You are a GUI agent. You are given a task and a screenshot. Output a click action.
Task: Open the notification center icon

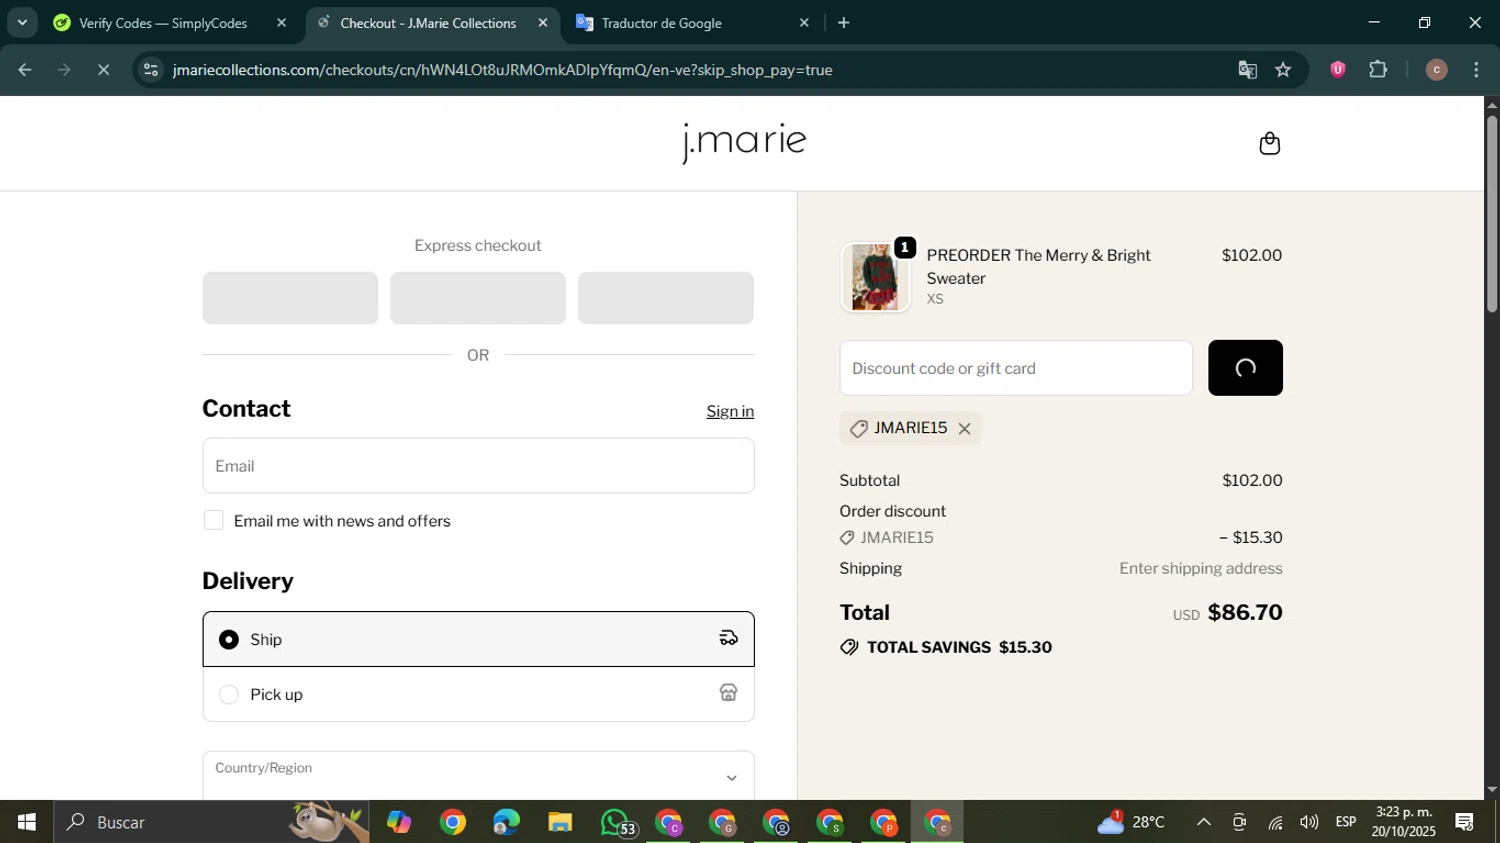(1465, 822)
